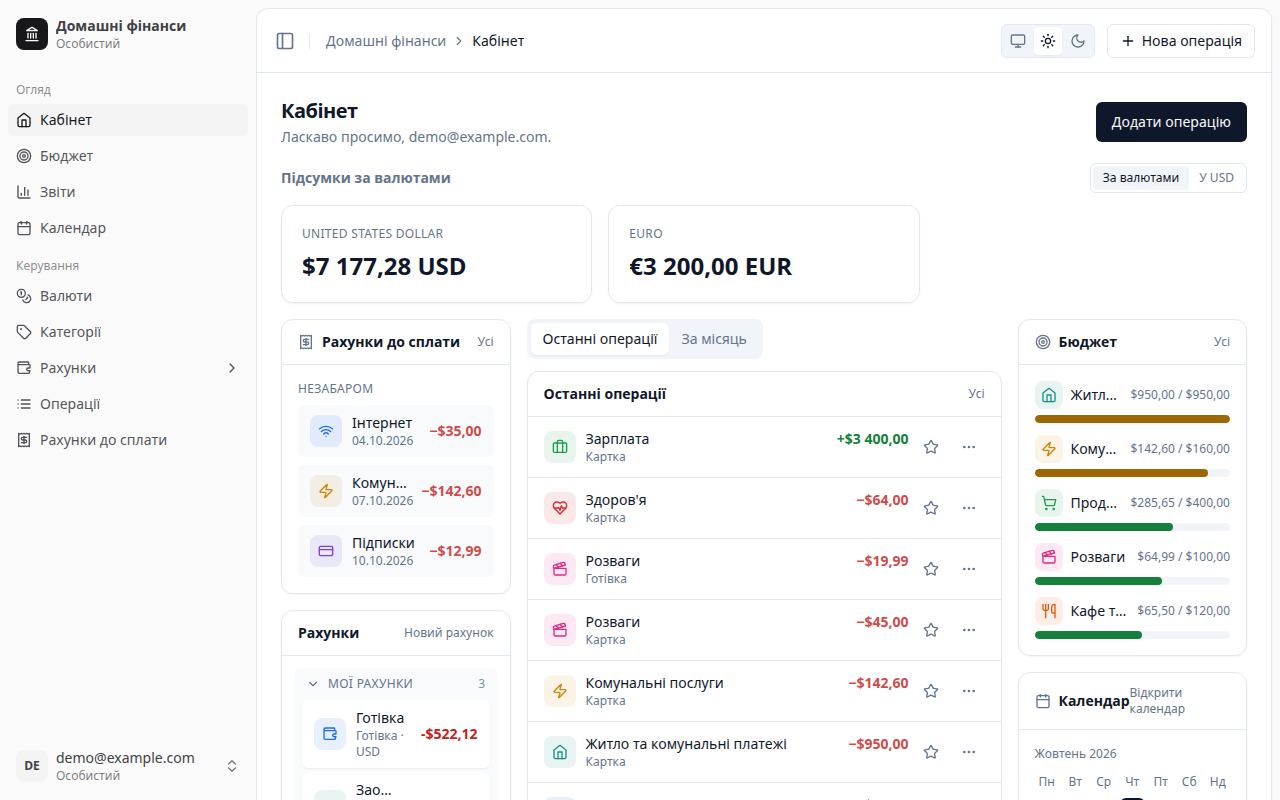Click the heart icon for Здоров'я

click(560, 508)
